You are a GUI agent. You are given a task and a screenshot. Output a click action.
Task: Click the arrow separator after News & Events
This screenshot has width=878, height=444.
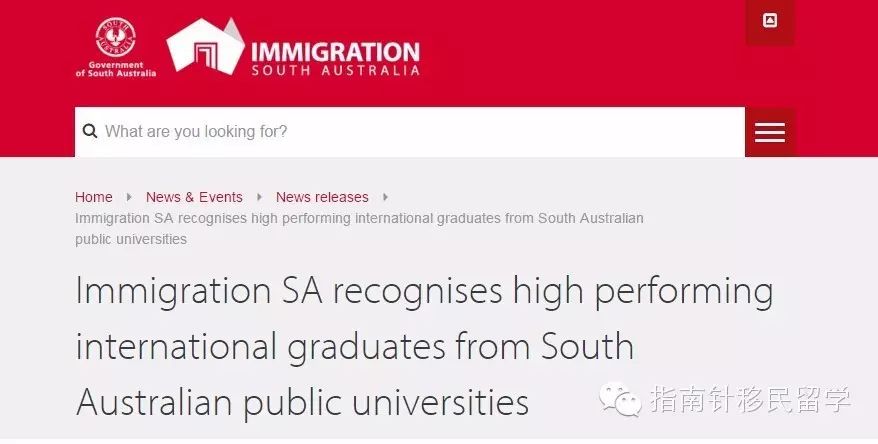pos(259,197)
